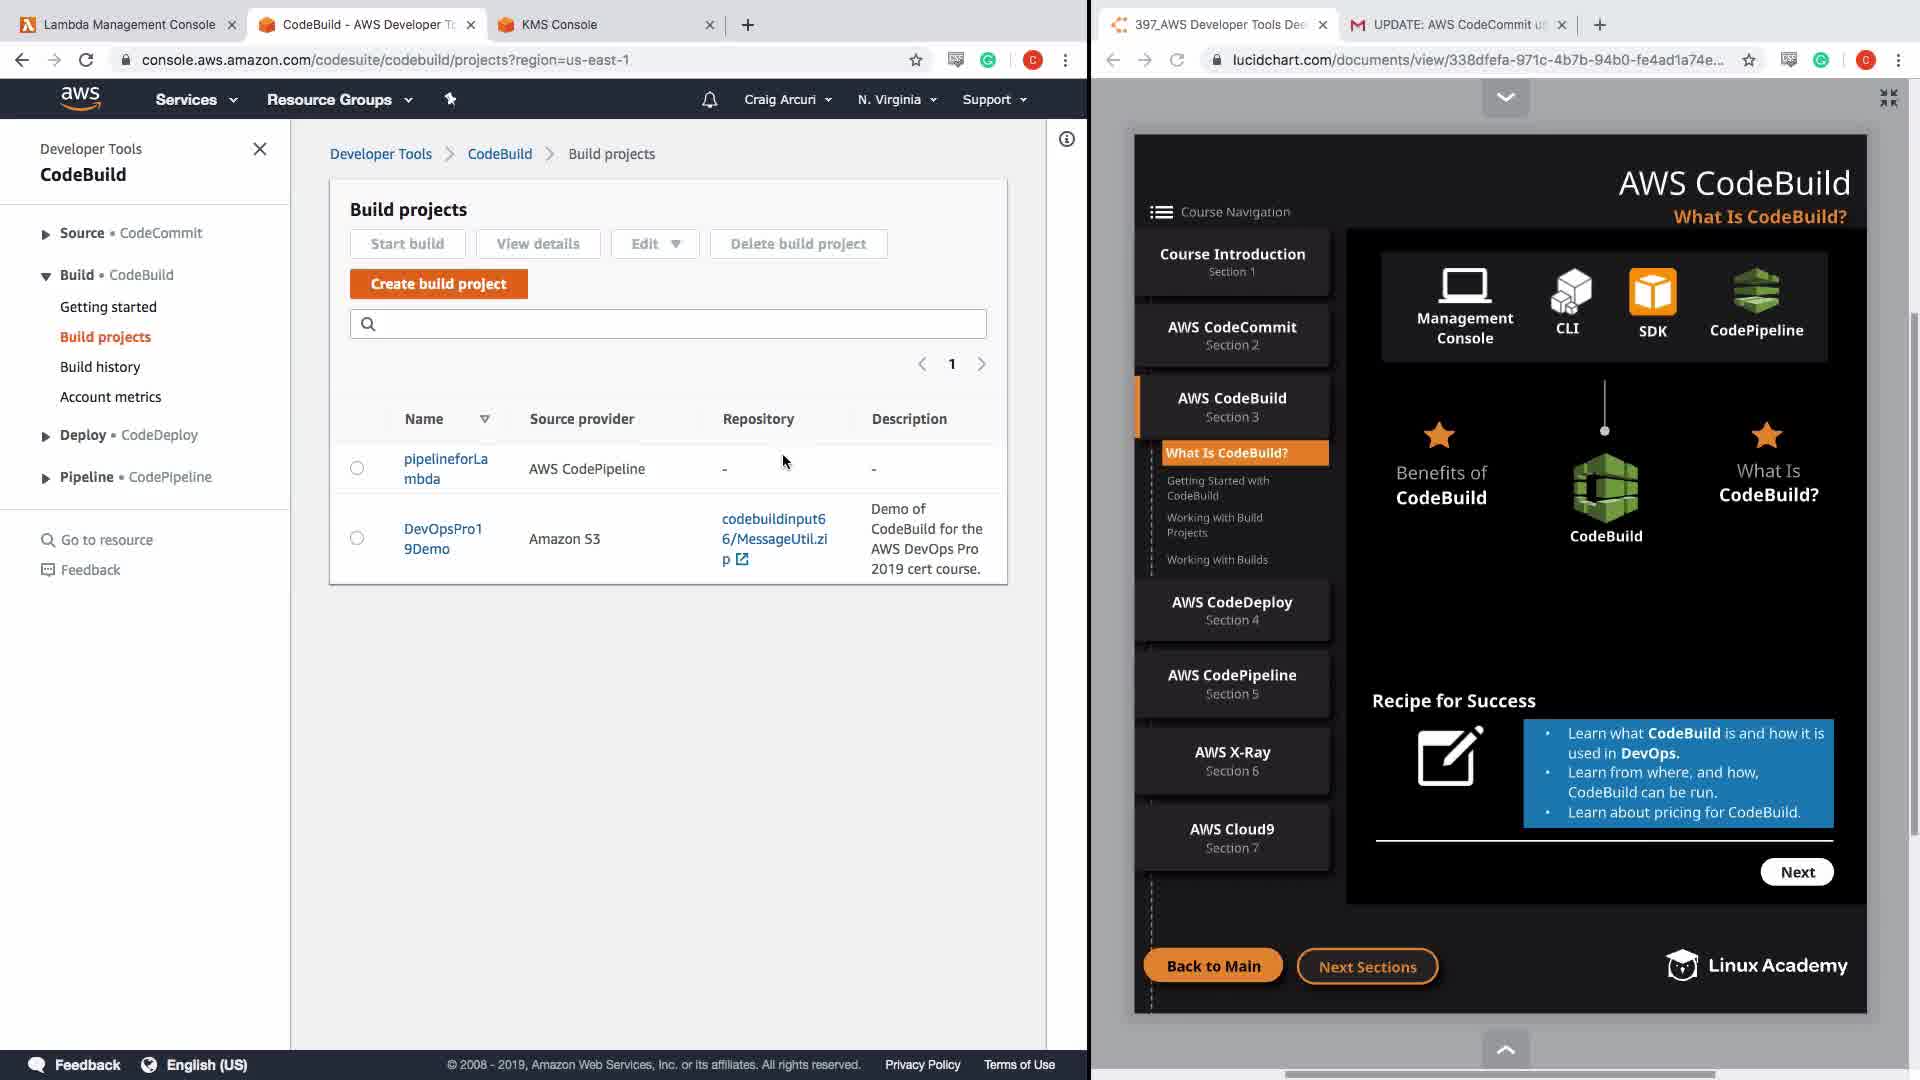Click the build projects search field

(668, 324)
